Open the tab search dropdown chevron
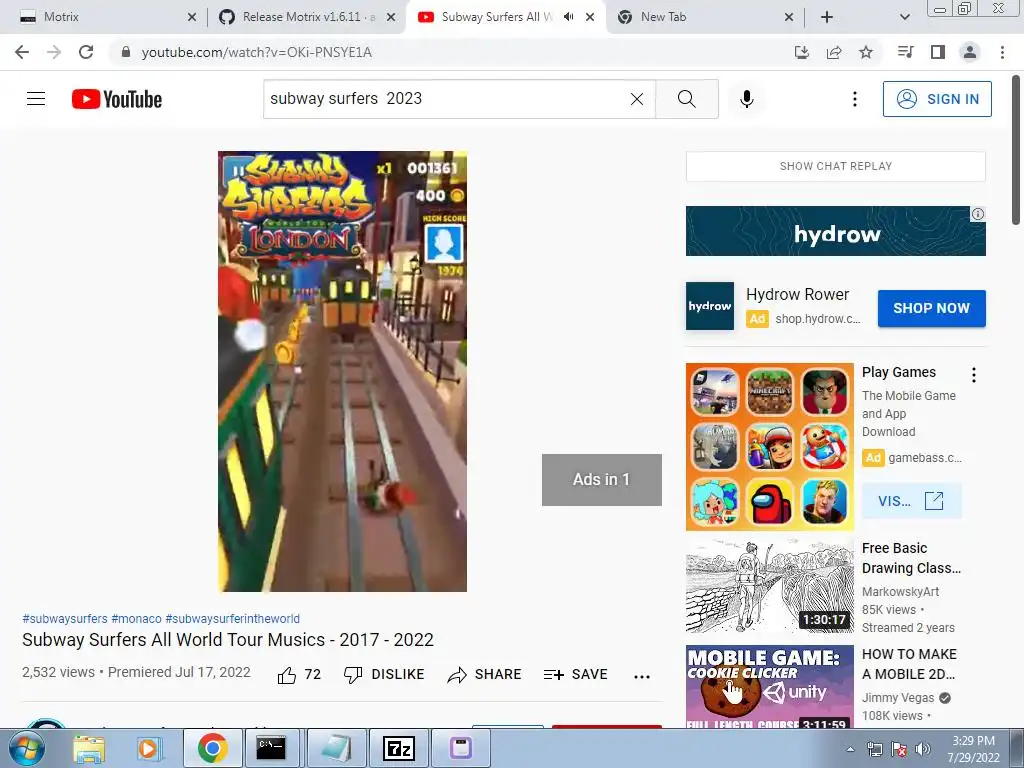This screenshot has height=768, width=1024. 904,17
